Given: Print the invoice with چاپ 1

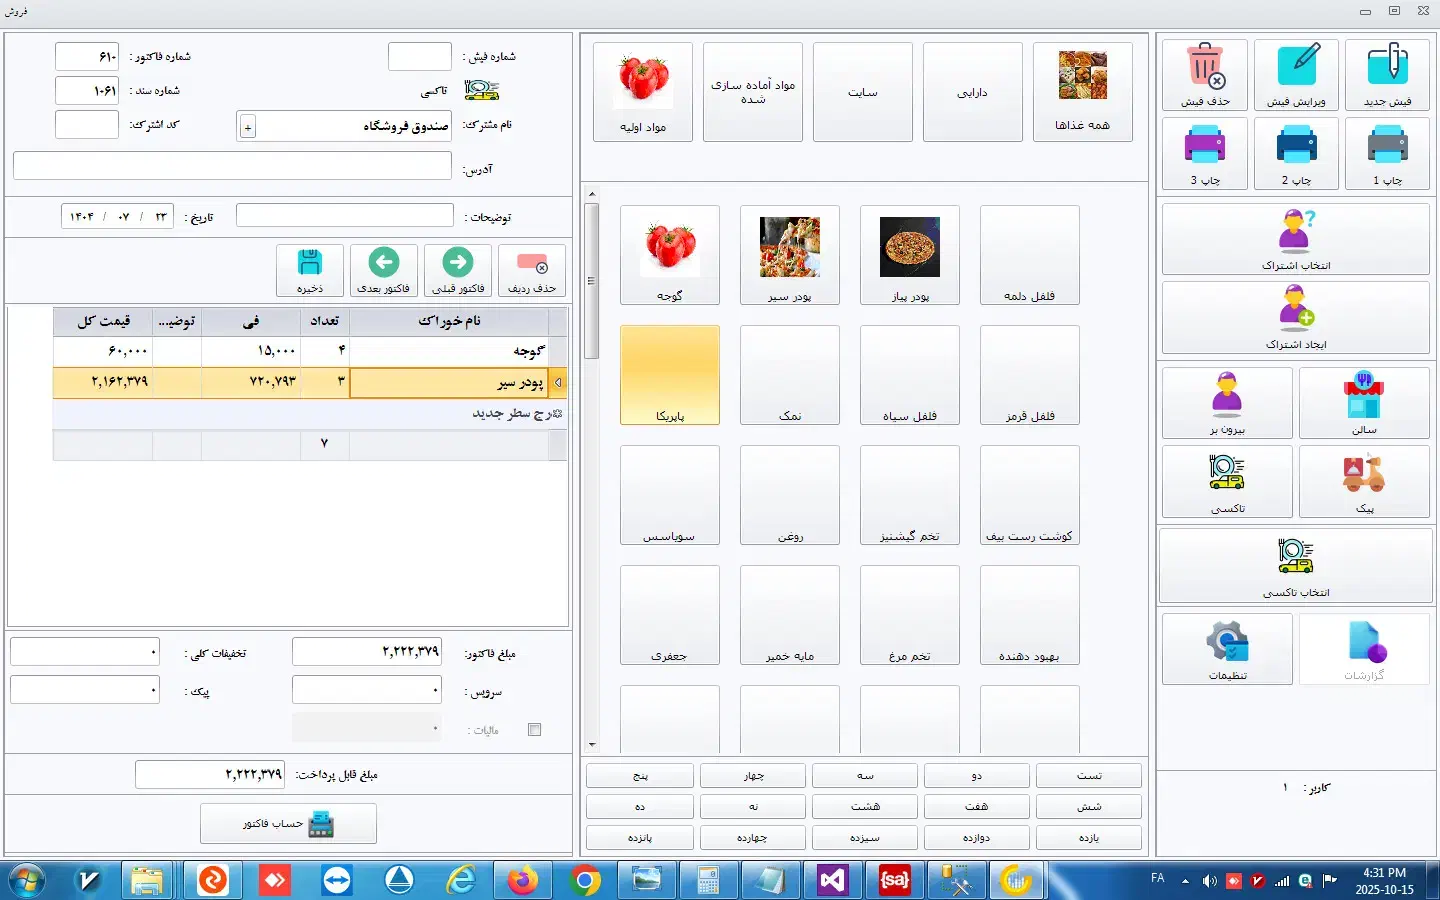Looking at the screenshot, I should pyautogui.click(x=1388, y=153).
